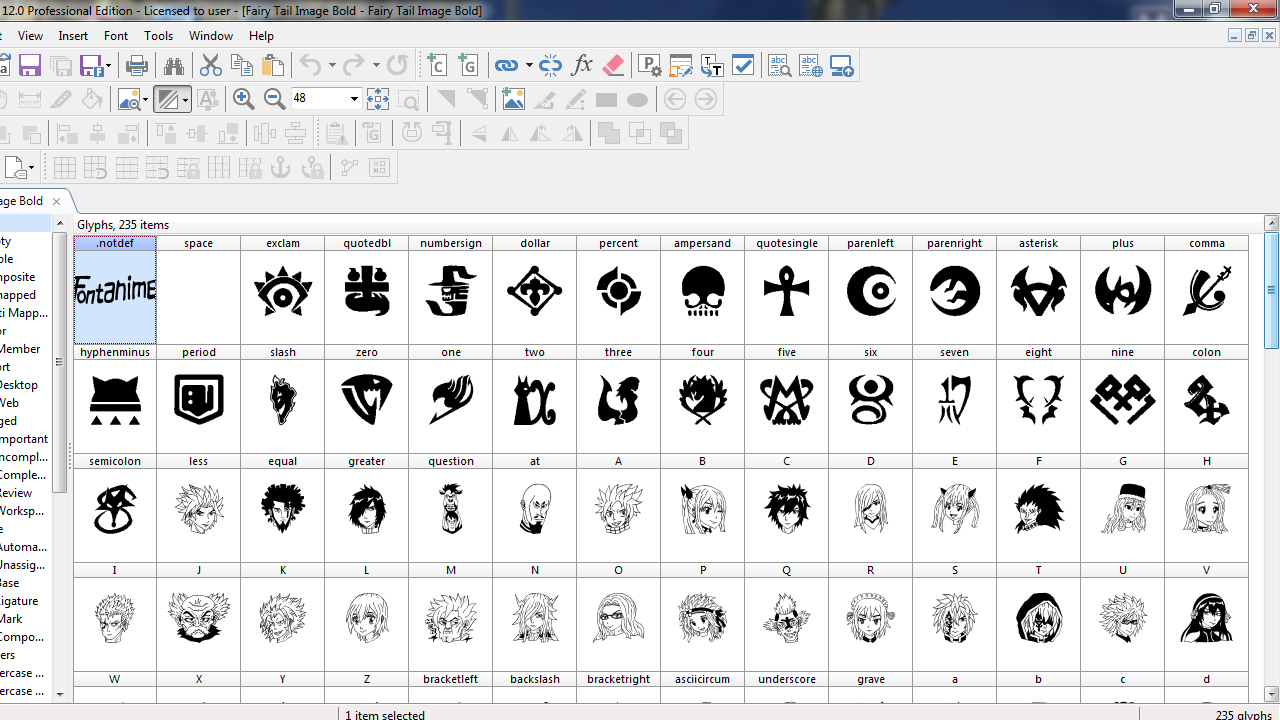Open the zoom size 48 dropdown

(354, 99)
